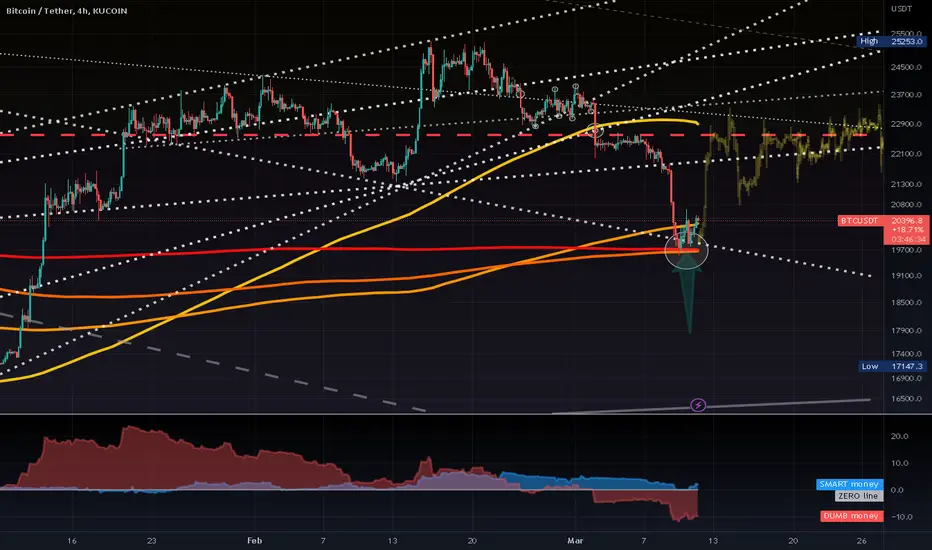Click the 21300.0 price axis value
The width and height of the screenshot is (932, 550).
(906, 184)
